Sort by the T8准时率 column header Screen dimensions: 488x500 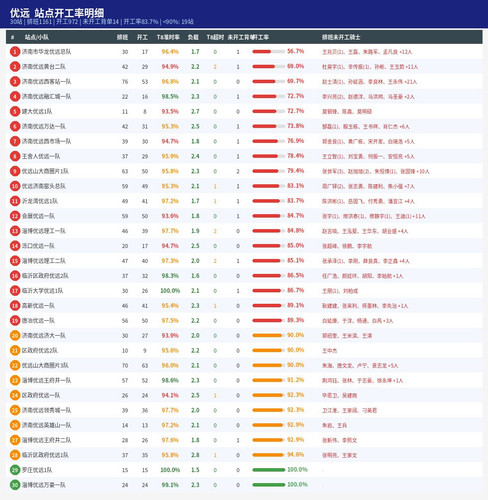pos(168,37)
